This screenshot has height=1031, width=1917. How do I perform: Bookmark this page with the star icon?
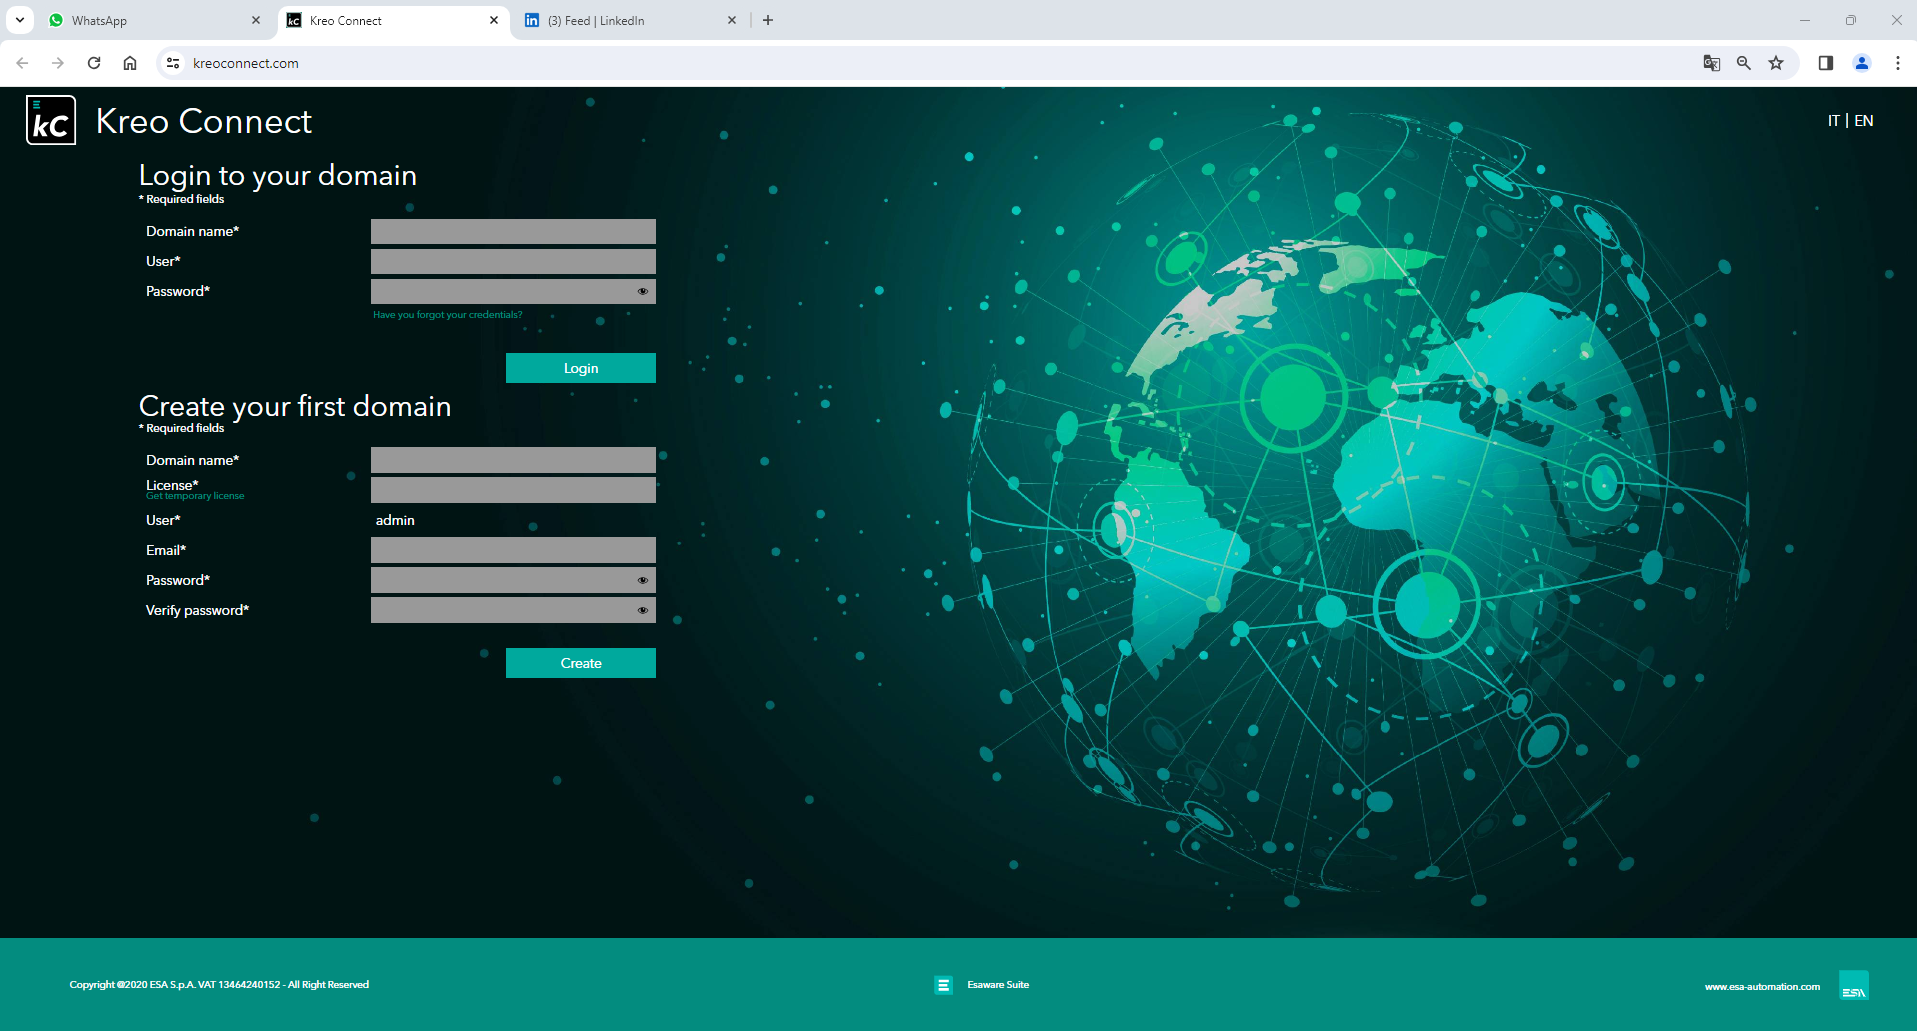pyautogui.click(x=1775, y=63)
